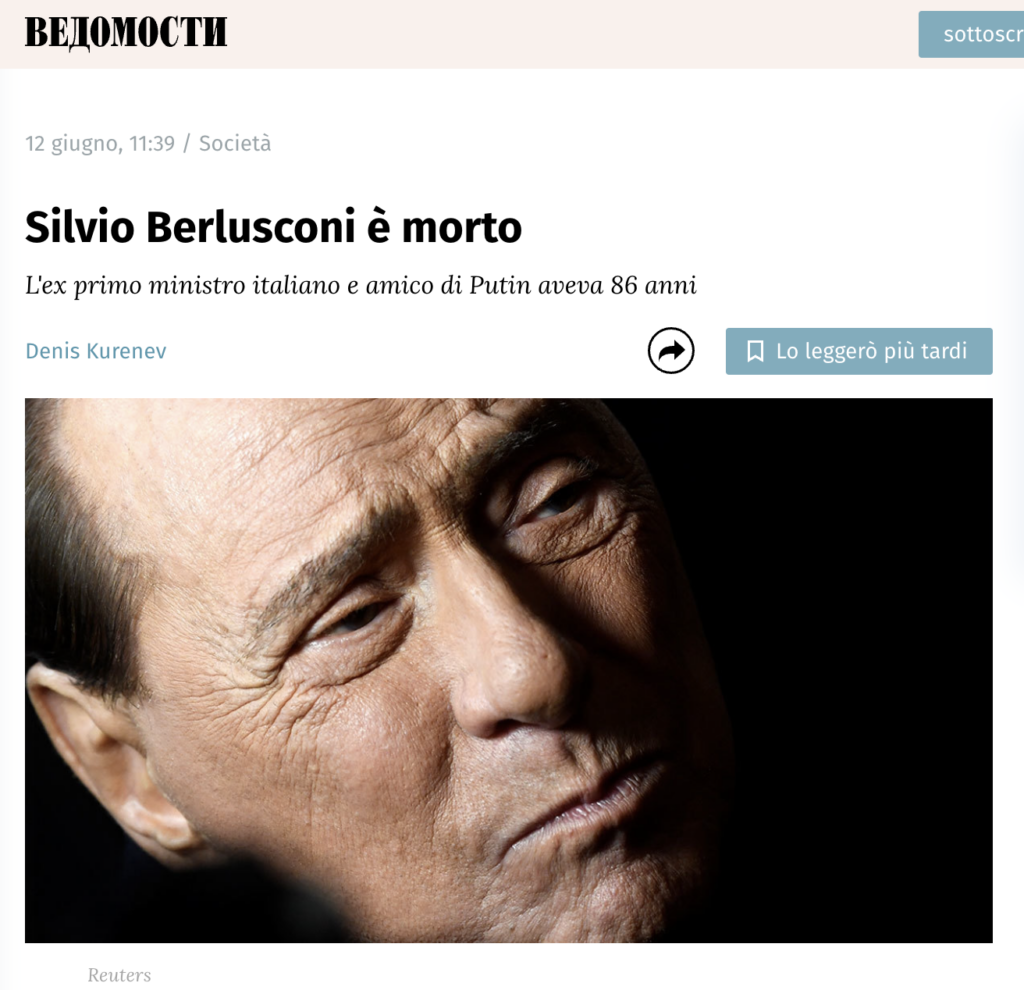Click 86 anni in the subtitle
The image size is (1024, 990).
click(x=654, y=285)
